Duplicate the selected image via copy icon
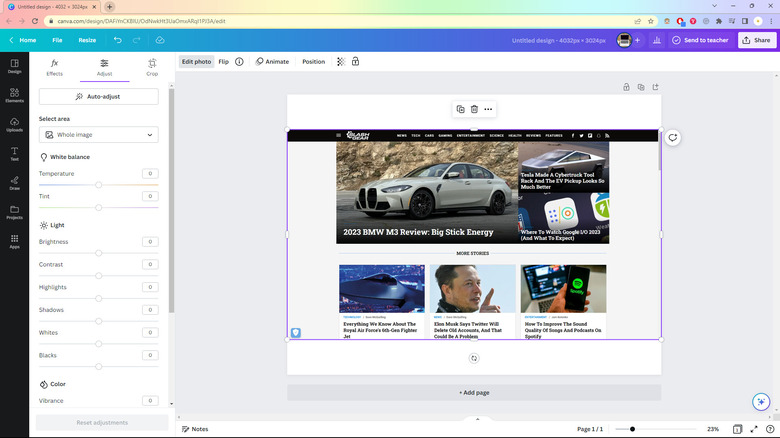This screenshot has width=780, height=438. click(x=460, y=109)
